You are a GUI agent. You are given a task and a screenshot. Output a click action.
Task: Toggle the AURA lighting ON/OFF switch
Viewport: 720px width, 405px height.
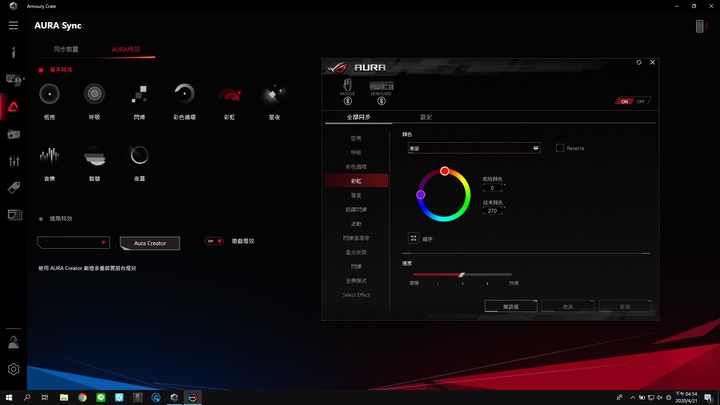pyautogui.click(x=633, y=101)
